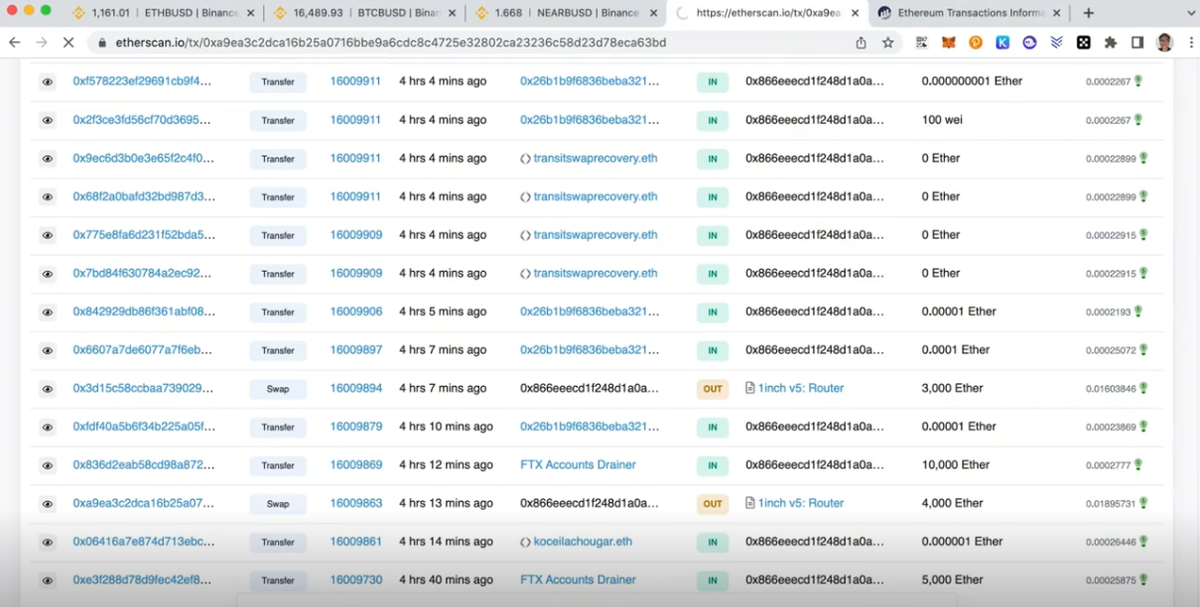Screen dimensions: 1200x607
Task: Close the Ethereum Transactions Information tab
Action: 1056,13
